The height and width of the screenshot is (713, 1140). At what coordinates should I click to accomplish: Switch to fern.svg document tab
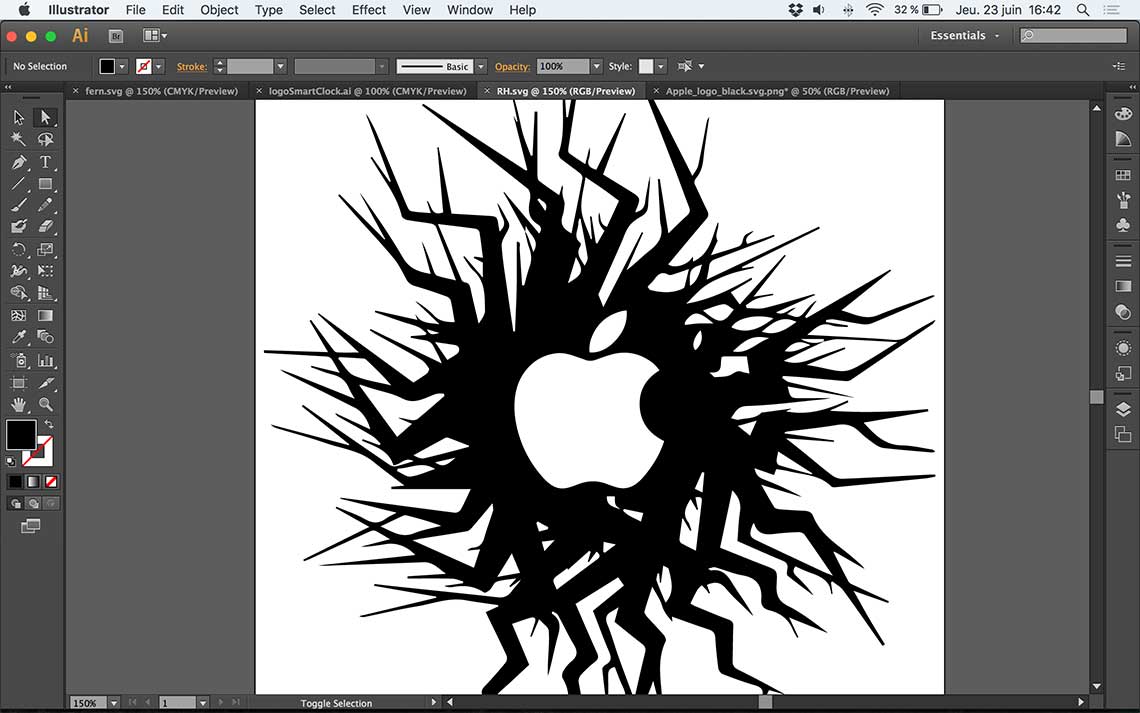[161, 92]
